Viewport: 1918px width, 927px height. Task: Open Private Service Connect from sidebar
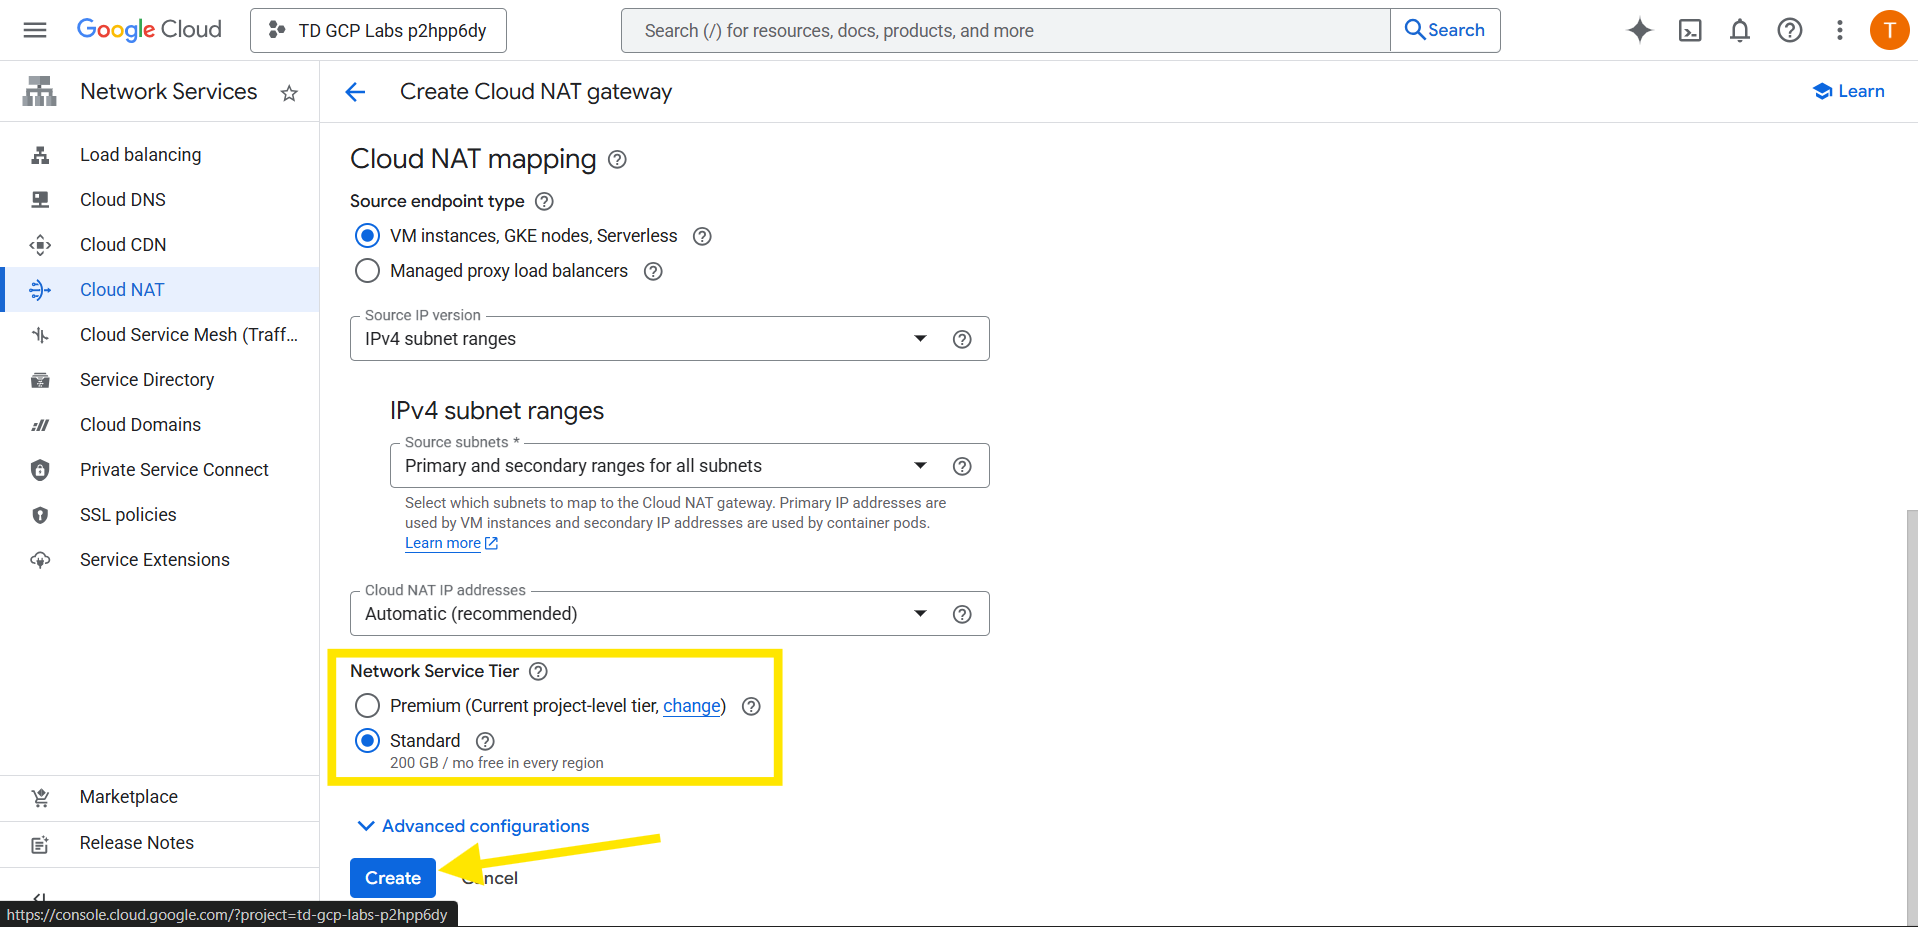174,470
